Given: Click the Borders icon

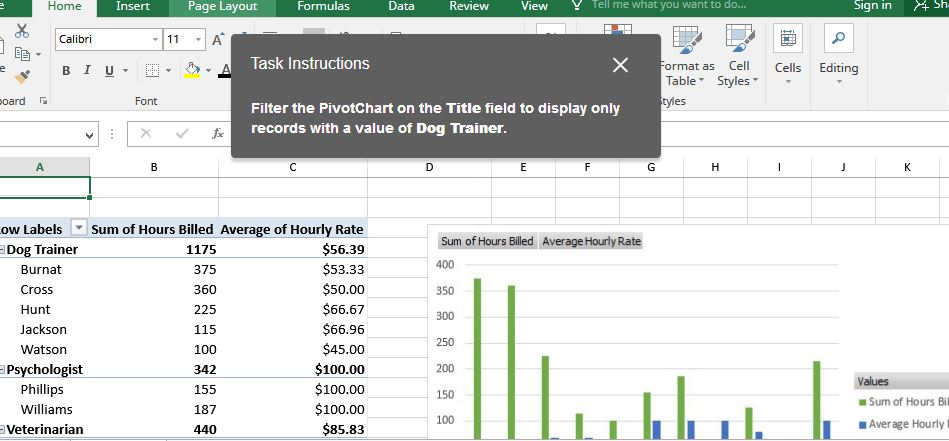Looking at the screenshot, I should click(153, 71).
